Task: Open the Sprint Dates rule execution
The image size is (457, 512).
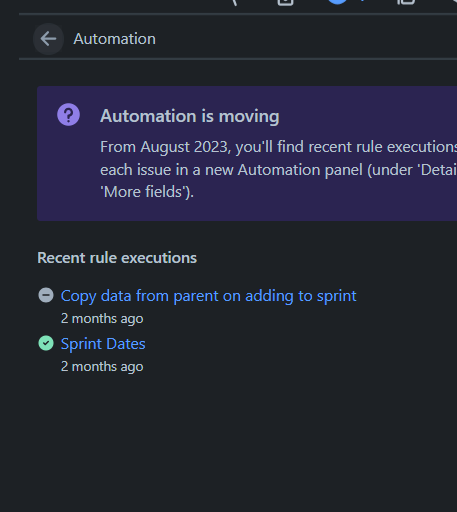Action: tap(103, 344)
